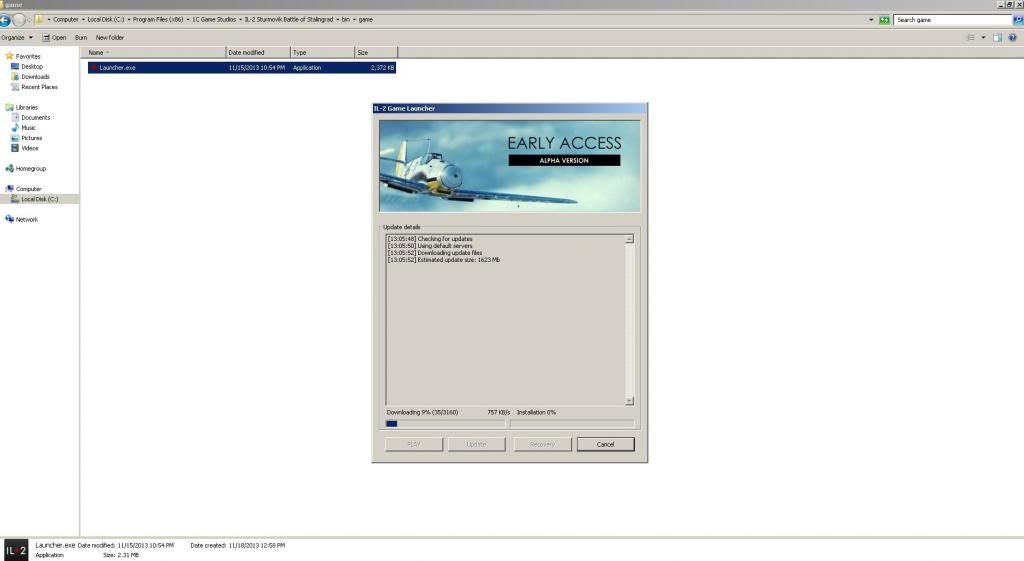Open Videos library in navigation pane

(29, 148)
